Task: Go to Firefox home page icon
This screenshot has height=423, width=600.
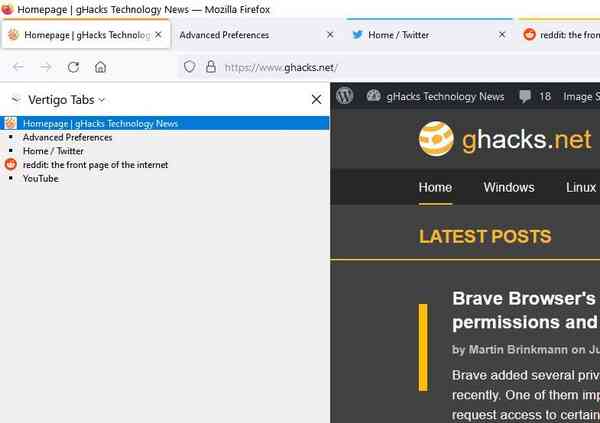Action: click(x=100, y=67)
